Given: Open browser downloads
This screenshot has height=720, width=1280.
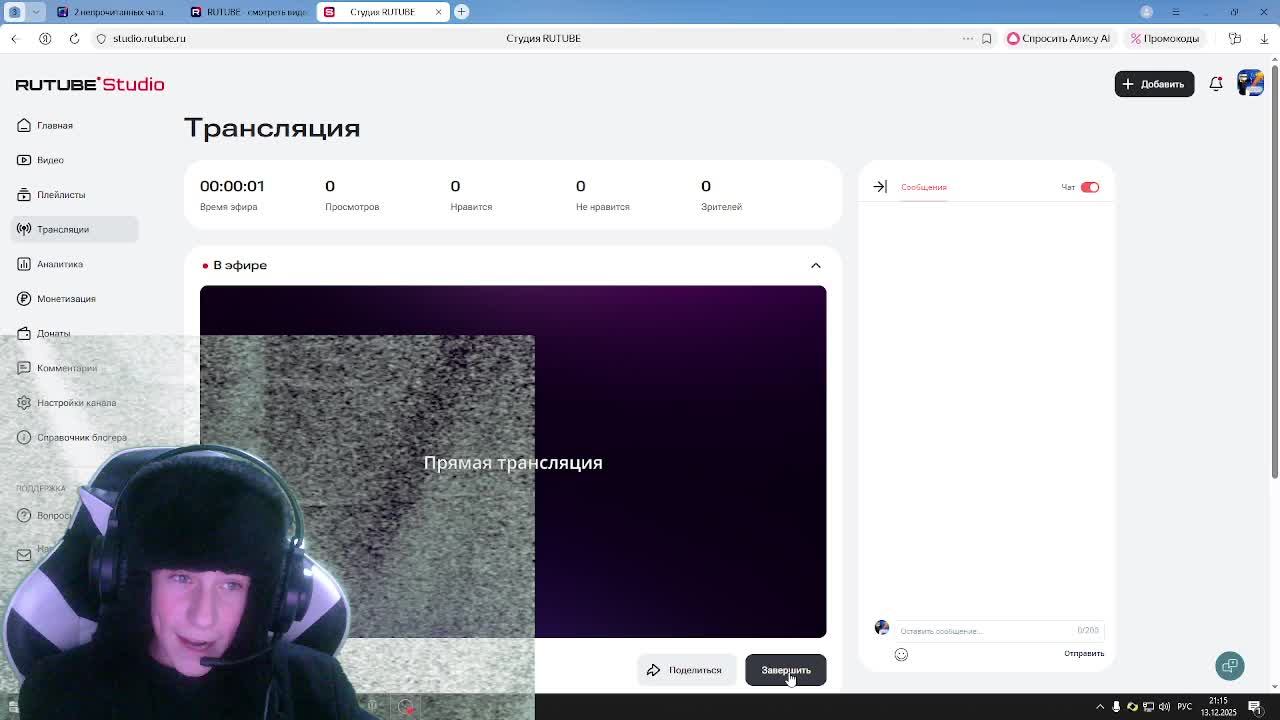Looking at the screenshot, I should click(x=1264, y=38).
